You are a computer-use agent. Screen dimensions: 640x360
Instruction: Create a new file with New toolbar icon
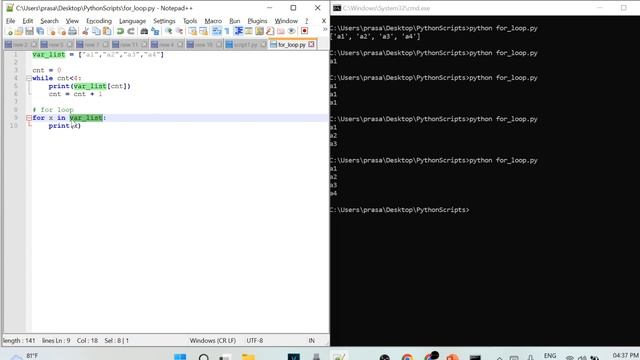(x=9, y=31)
